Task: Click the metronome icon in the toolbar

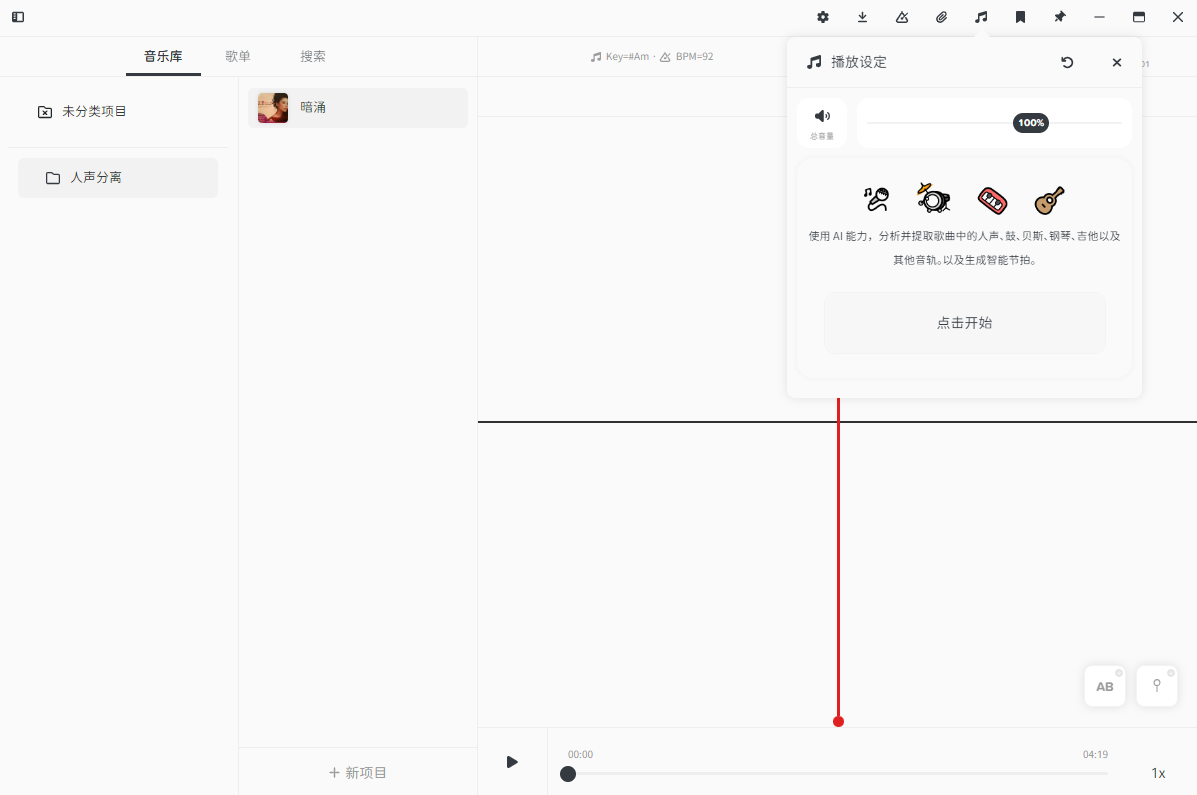Action: click(x=901, y=17)
